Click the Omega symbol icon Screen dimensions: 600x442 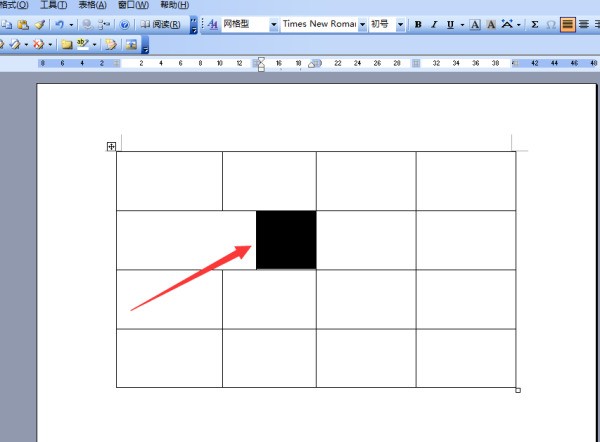(551, 25)
